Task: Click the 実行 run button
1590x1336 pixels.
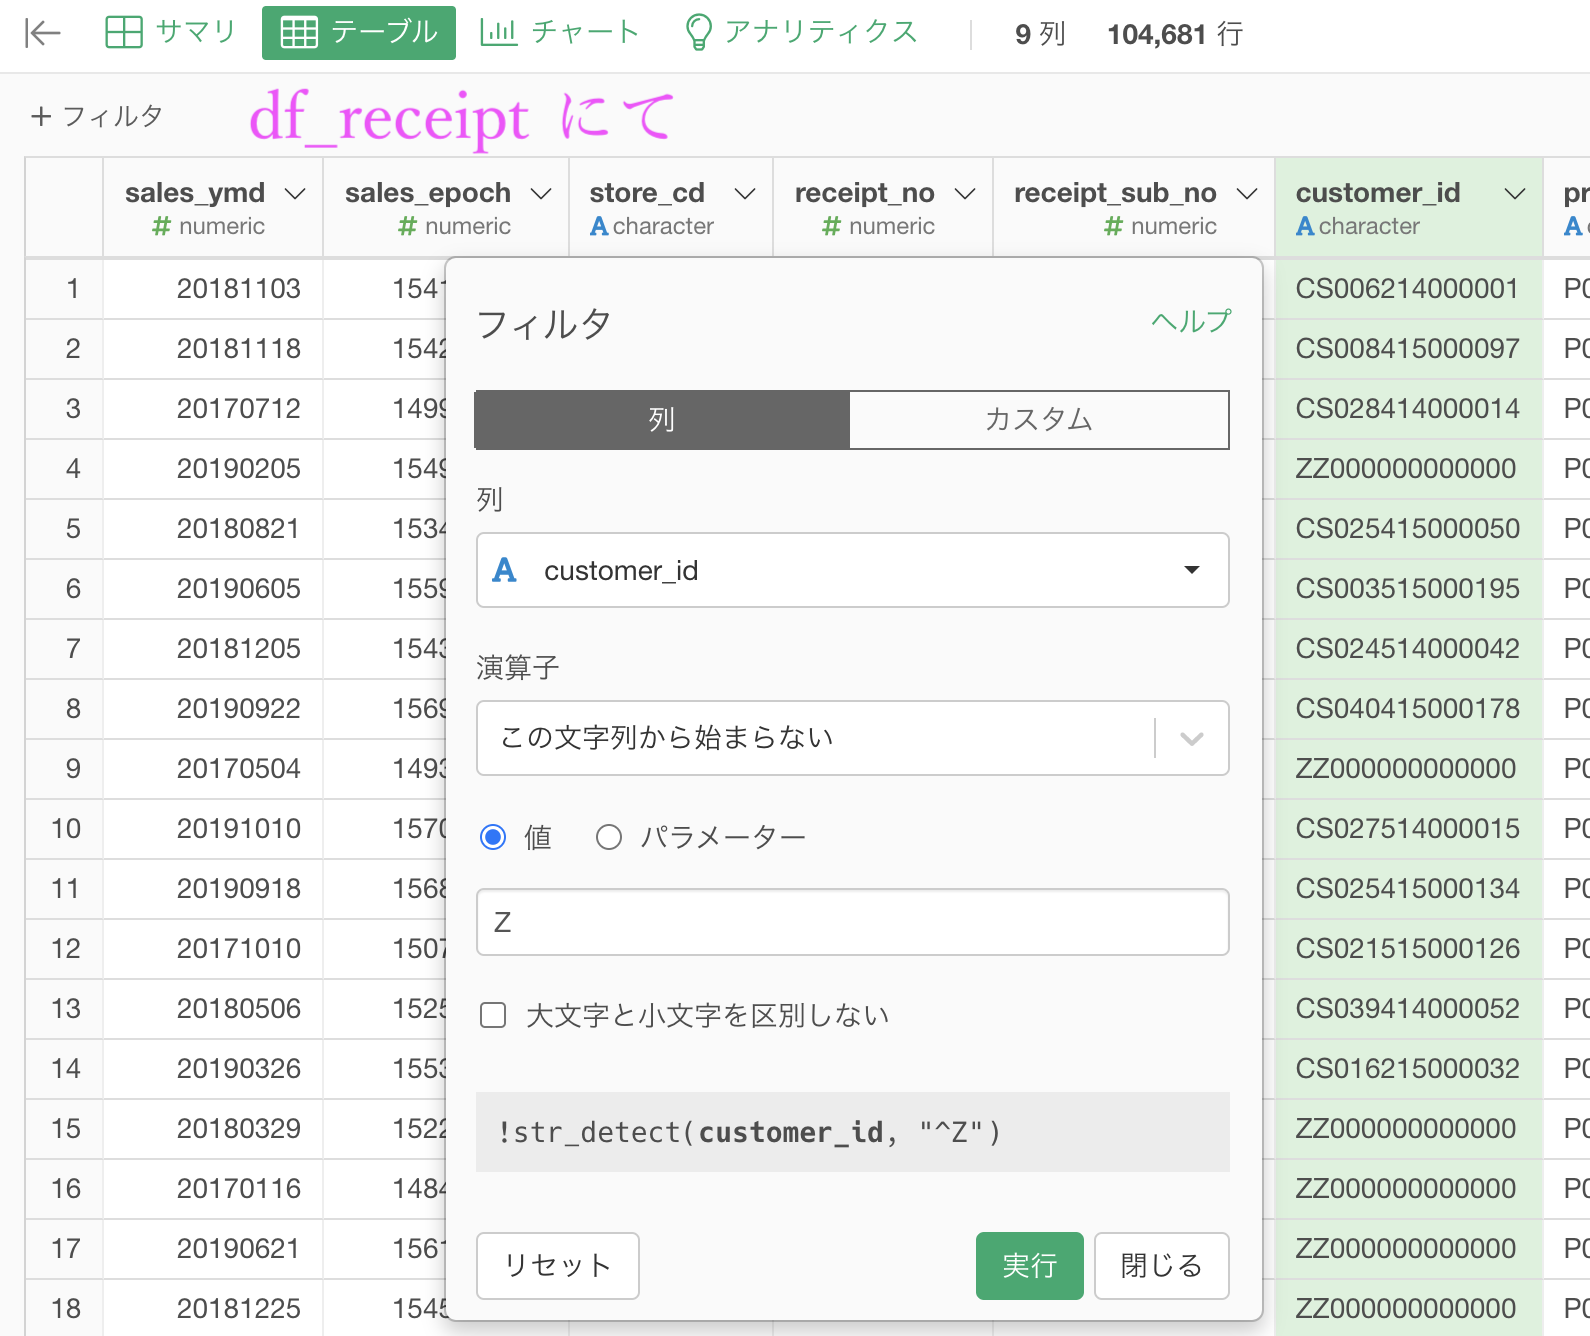Action: tap(1030, 1266)
